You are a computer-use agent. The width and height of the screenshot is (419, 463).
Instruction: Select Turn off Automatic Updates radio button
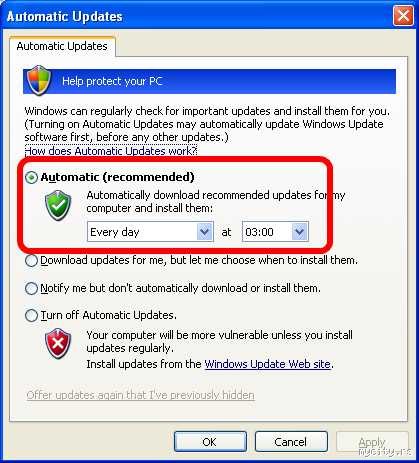(x=32, y=315)
